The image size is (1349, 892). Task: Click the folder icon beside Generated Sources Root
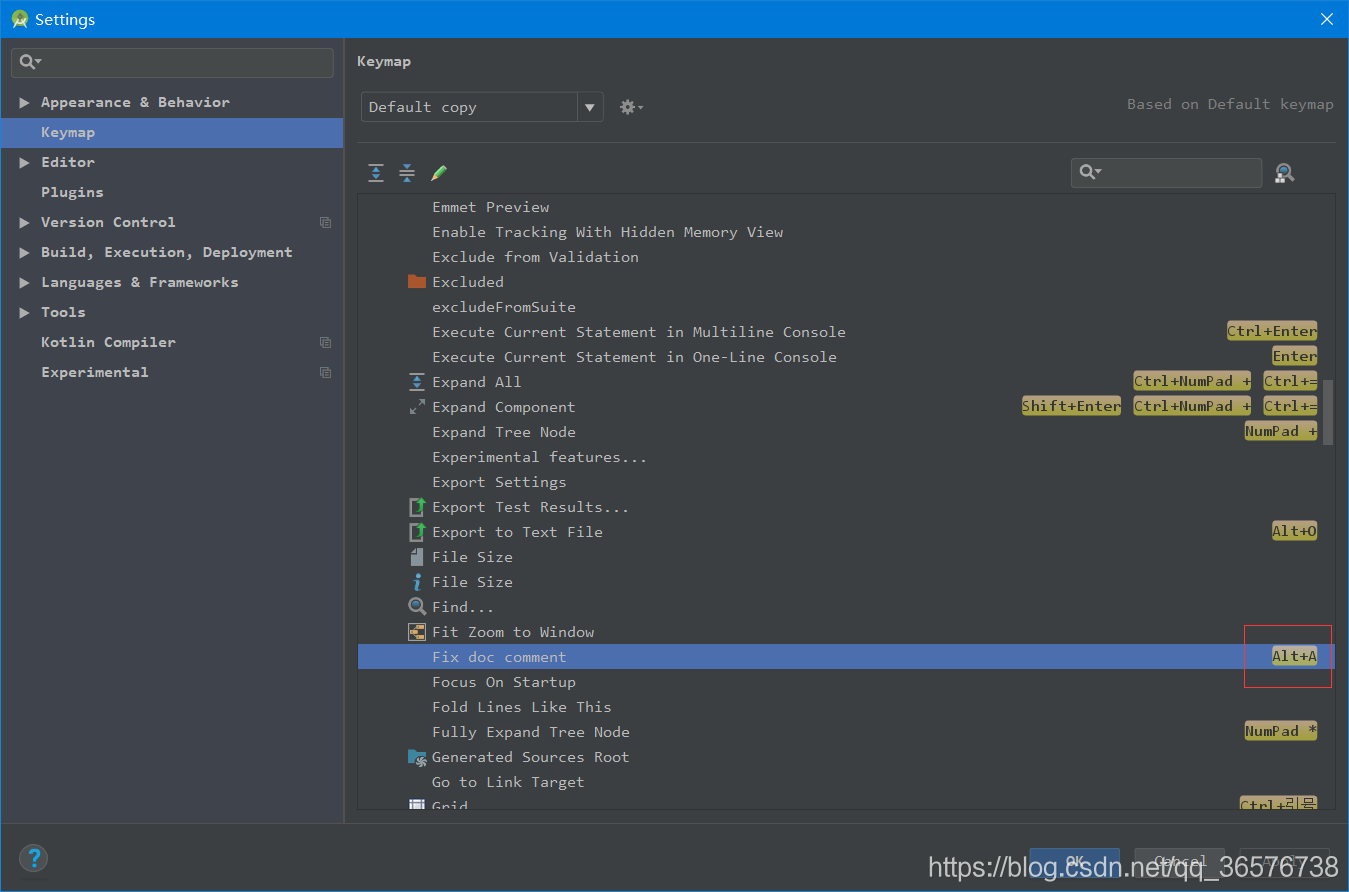pos(417,758)
